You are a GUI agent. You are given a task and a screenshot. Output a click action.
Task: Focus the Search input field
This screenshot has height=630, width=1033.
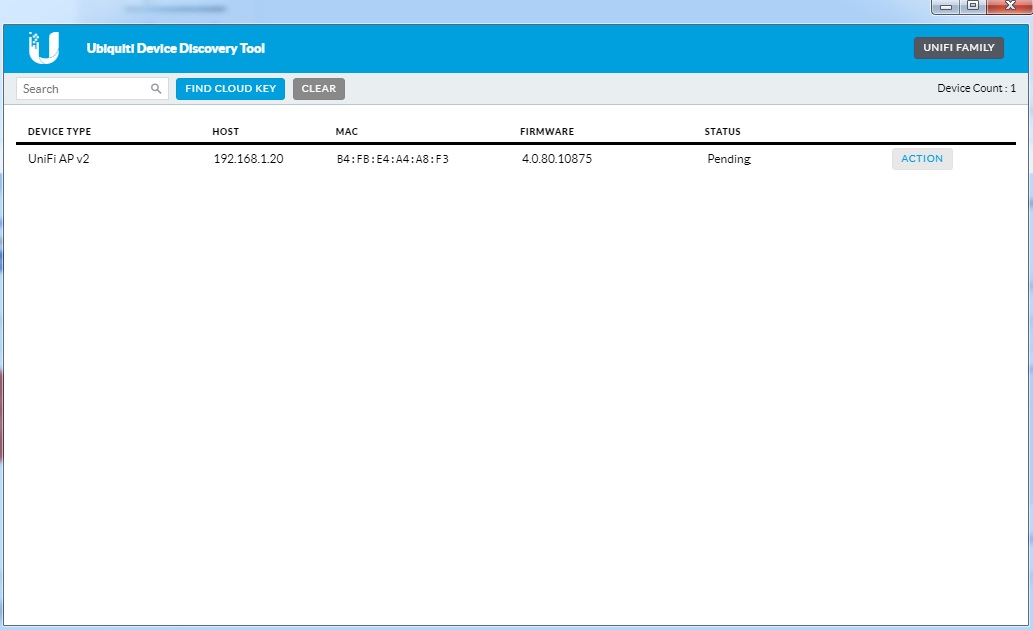click(x=92, y=89)
